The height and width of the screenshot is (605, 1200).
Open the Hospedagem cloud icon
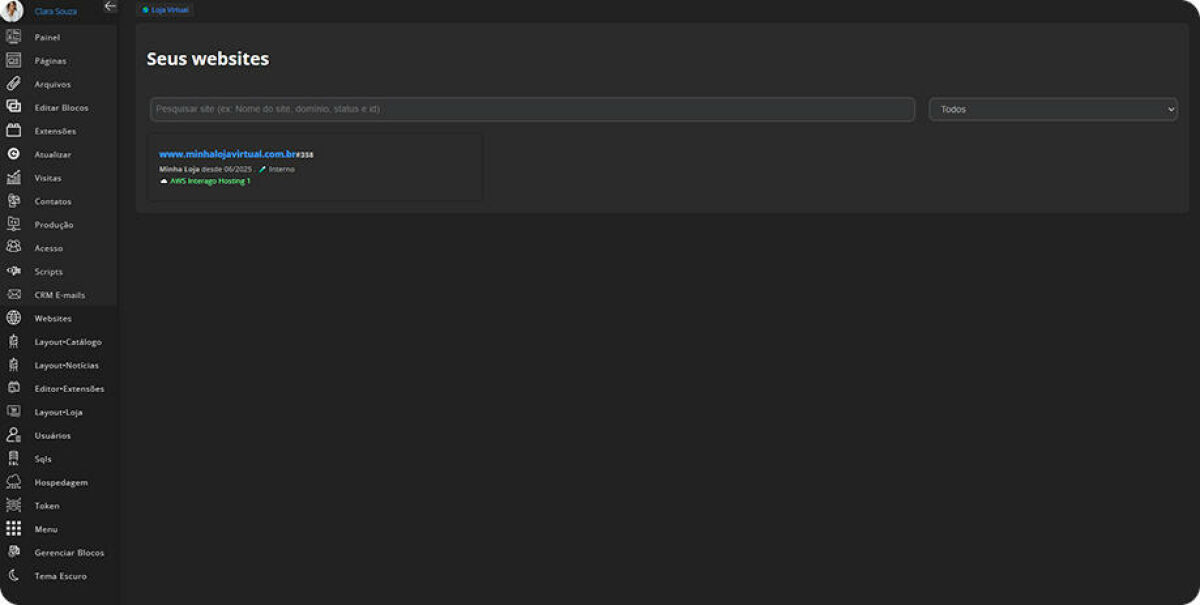point(14,482)
